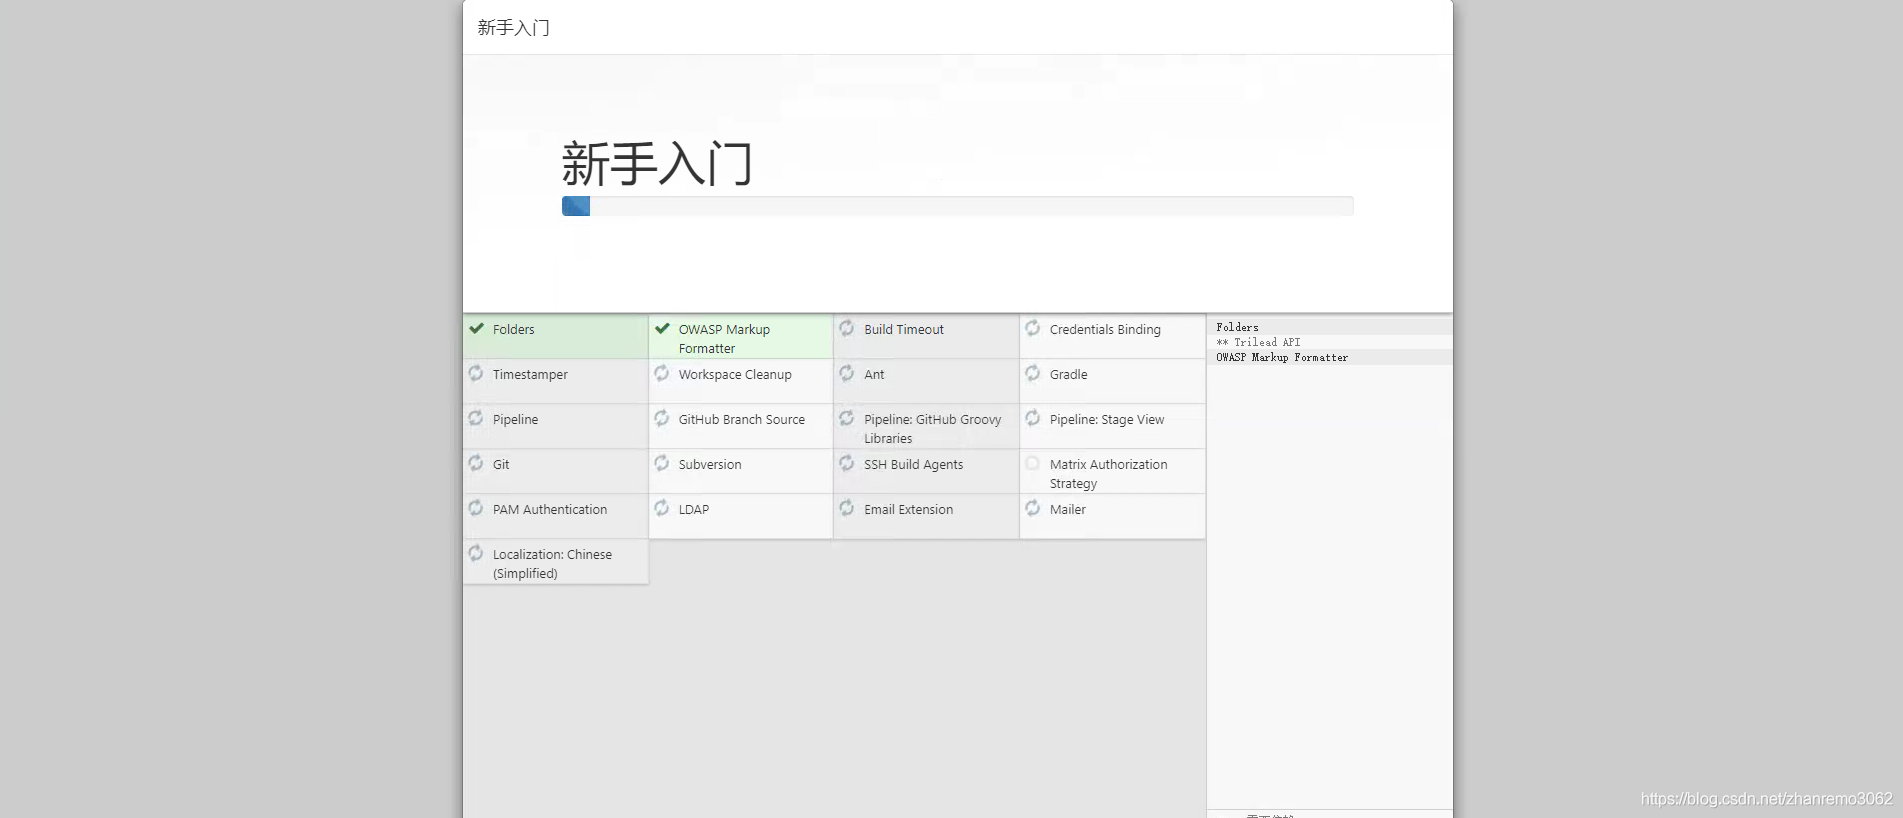
Task: Click the 'SSH Build Agents' plugin label
Action: (x=914, y=465)
